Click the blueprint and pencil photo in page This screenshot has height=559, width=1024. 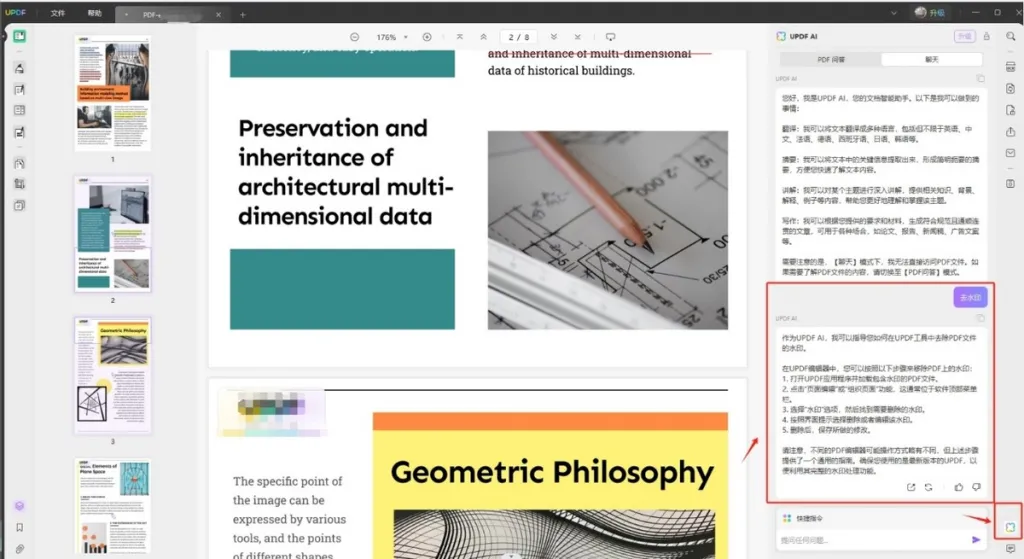click(x=607, y=230)
